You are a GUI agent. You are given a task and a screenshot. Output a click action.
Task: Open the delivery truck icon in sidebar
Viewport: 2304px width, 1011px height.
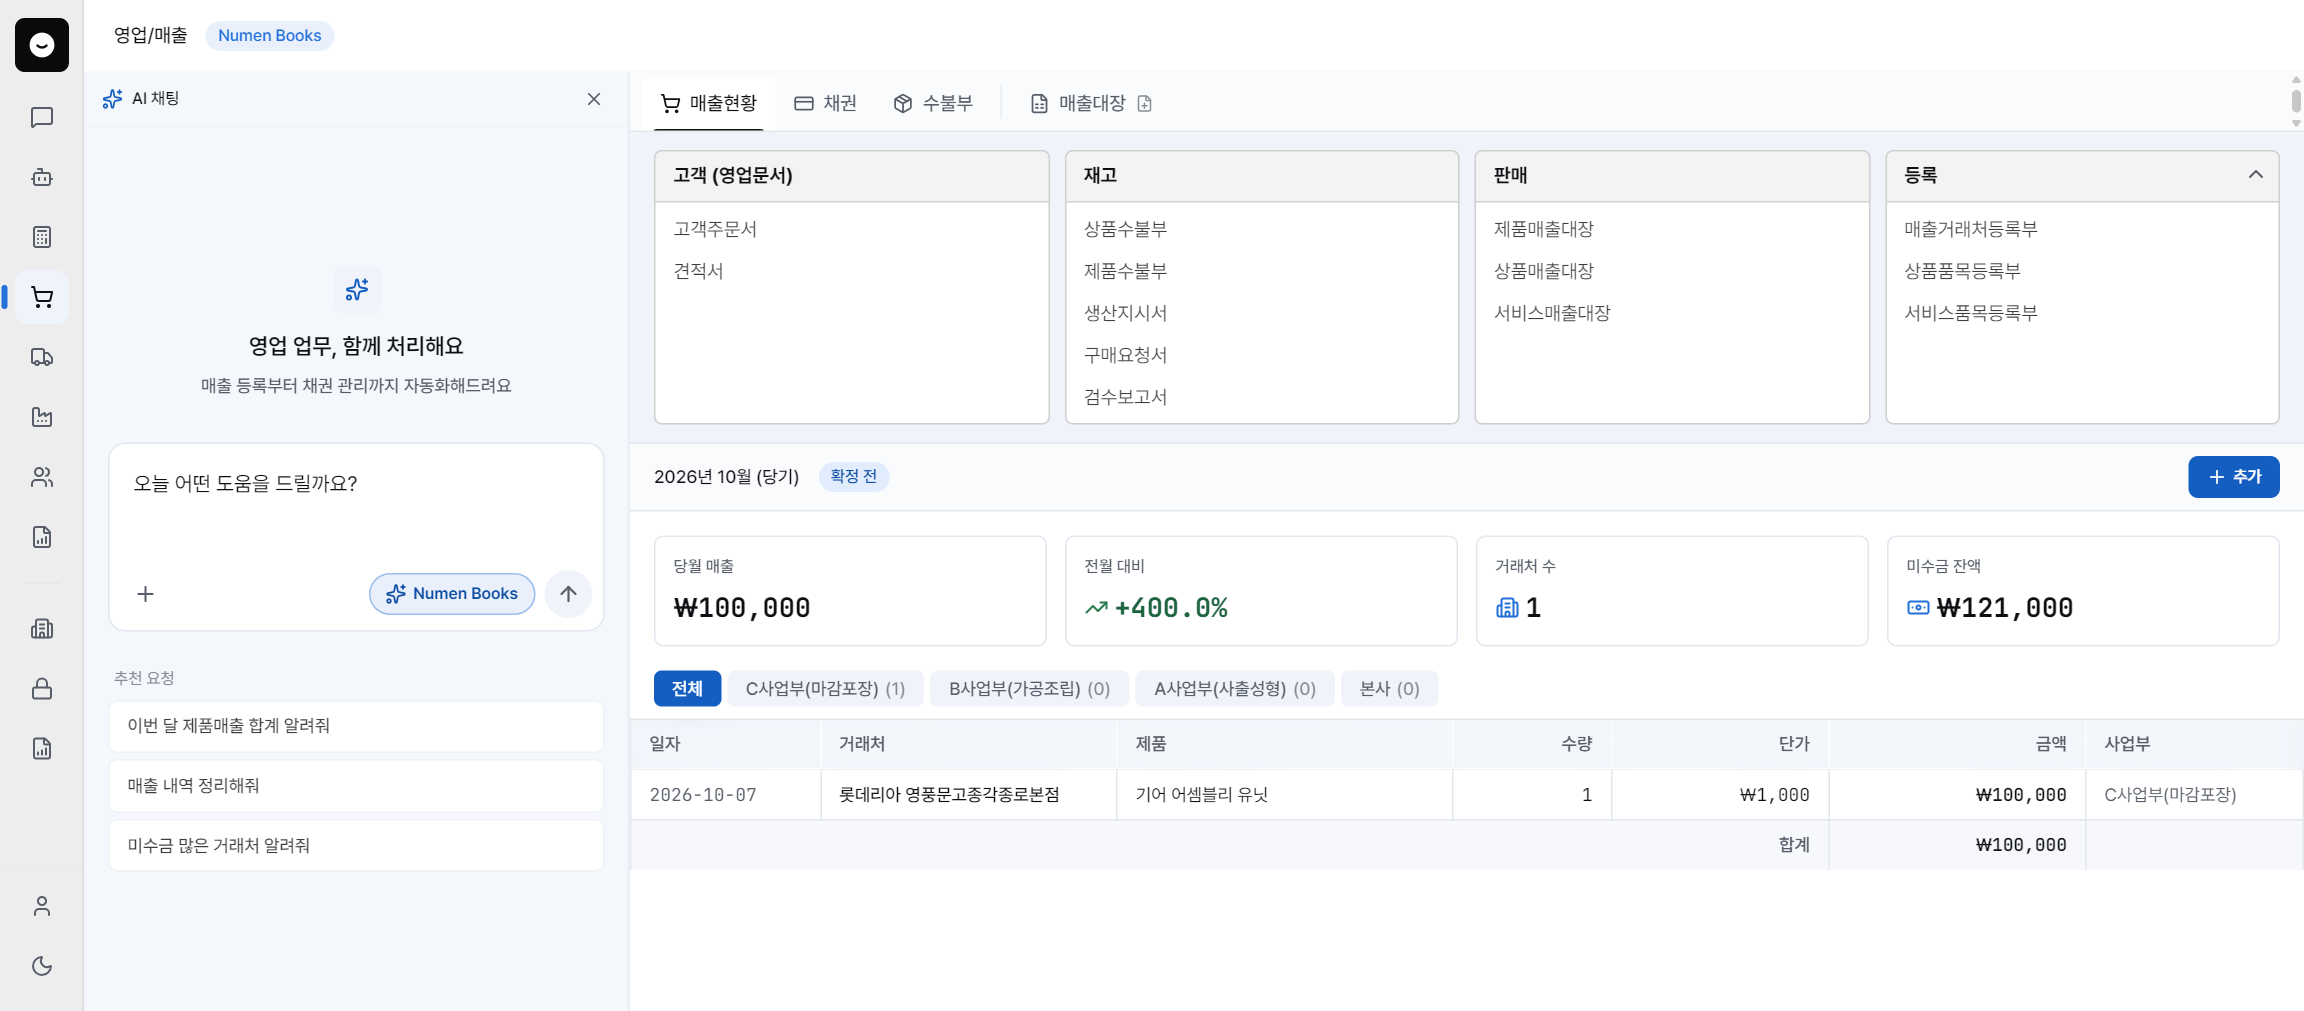[42, 357]
